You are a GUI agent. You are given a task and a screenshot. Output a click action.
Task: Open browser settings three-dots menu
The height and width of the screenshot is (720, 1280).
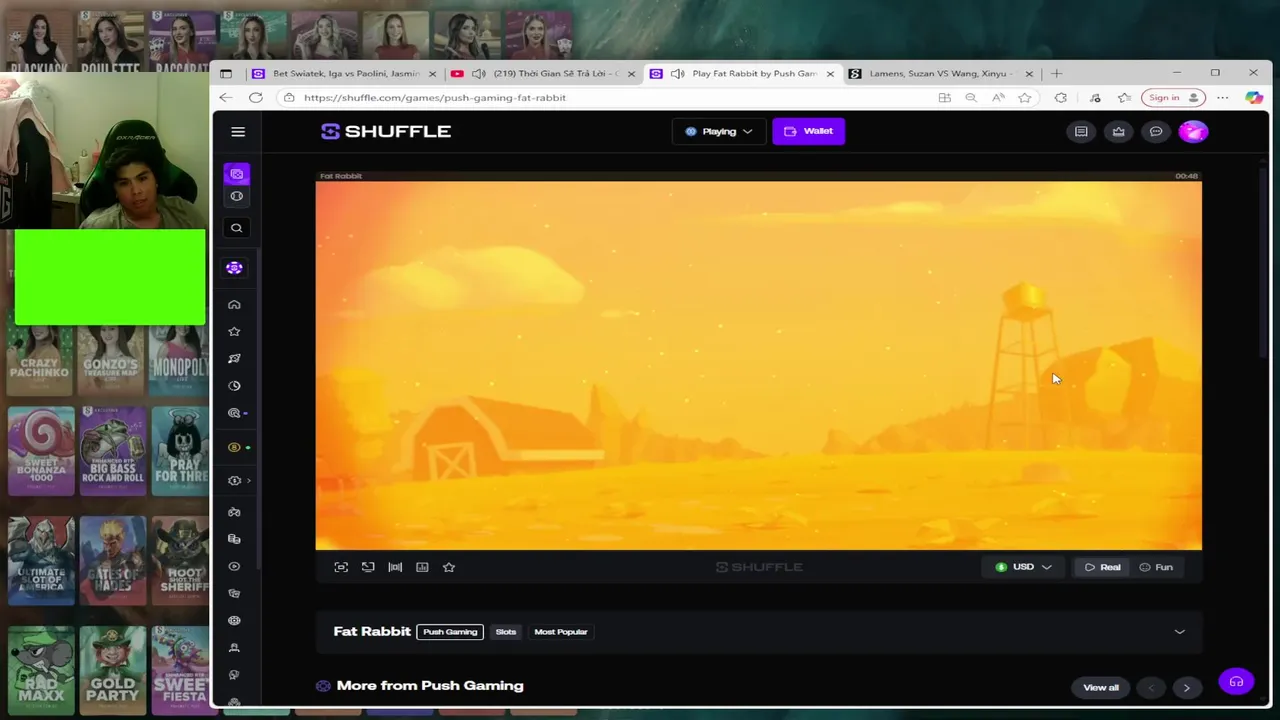point(1223,98)
